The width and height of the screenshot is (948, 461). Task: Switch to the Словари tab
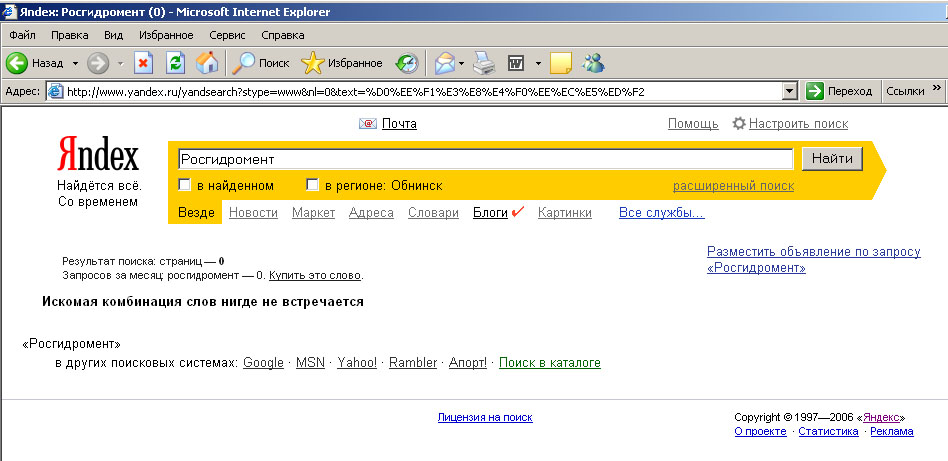(433, 213)
